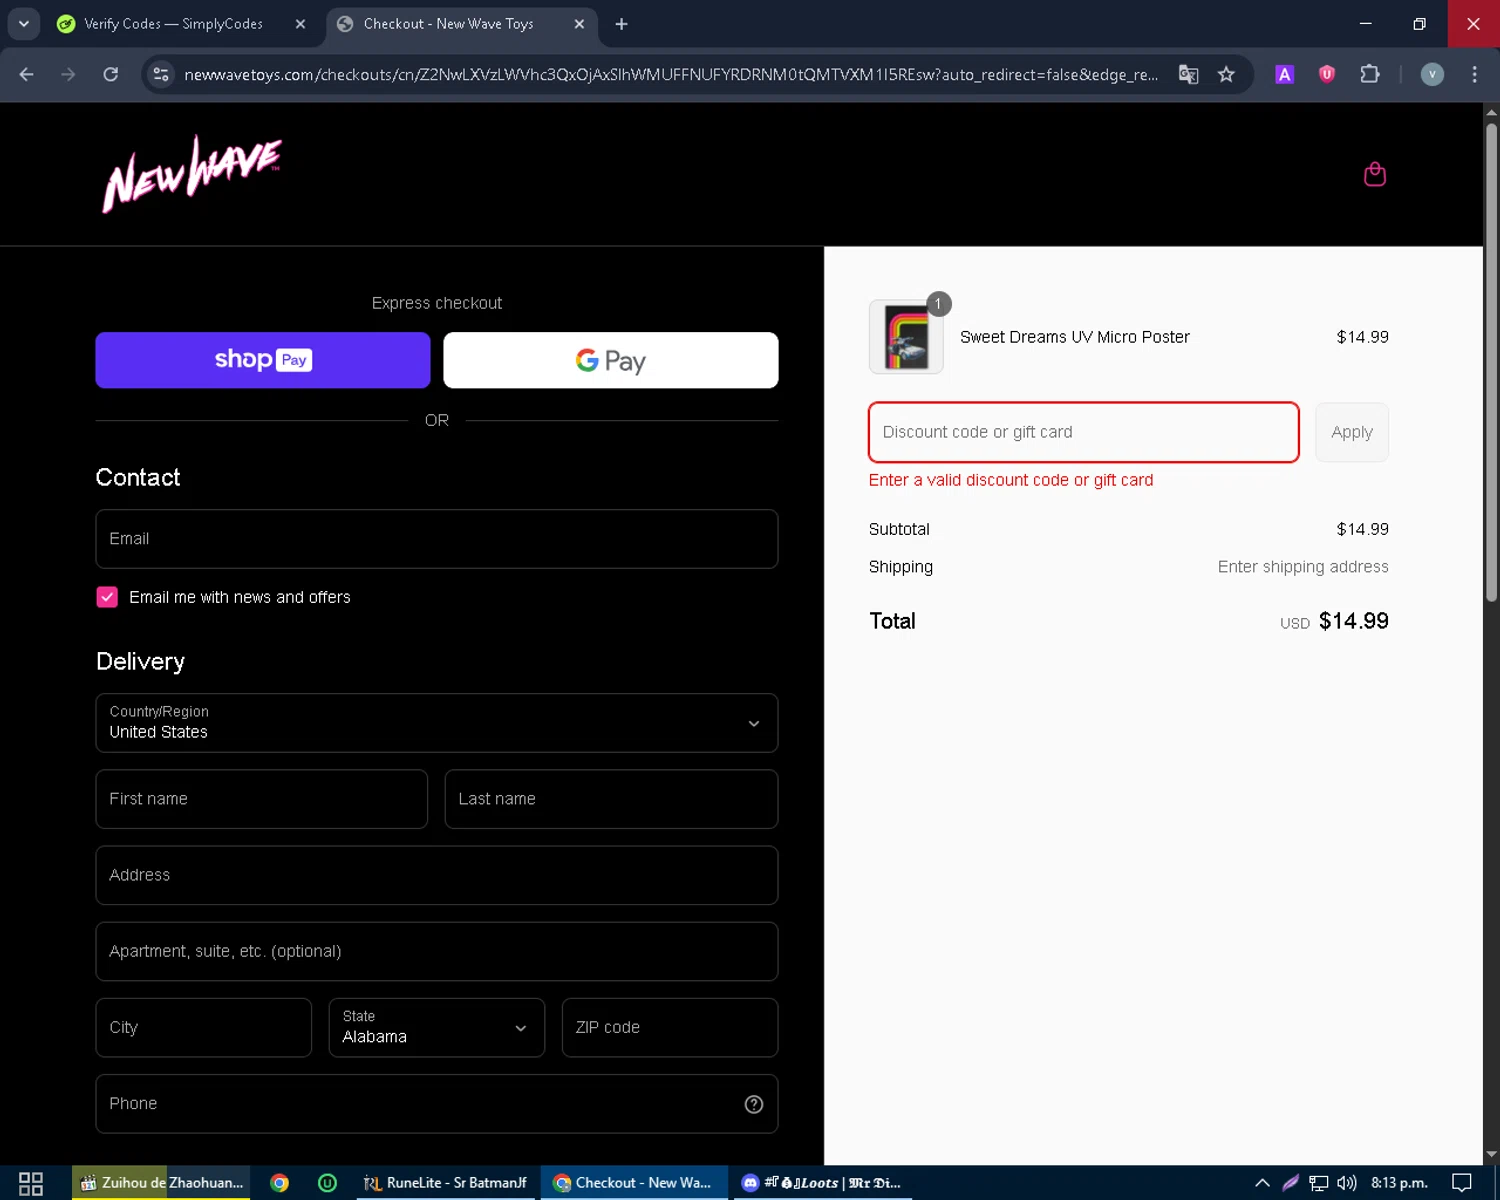
Task: Pay with Shop Pay button
Action: click(x=263, y=360)
